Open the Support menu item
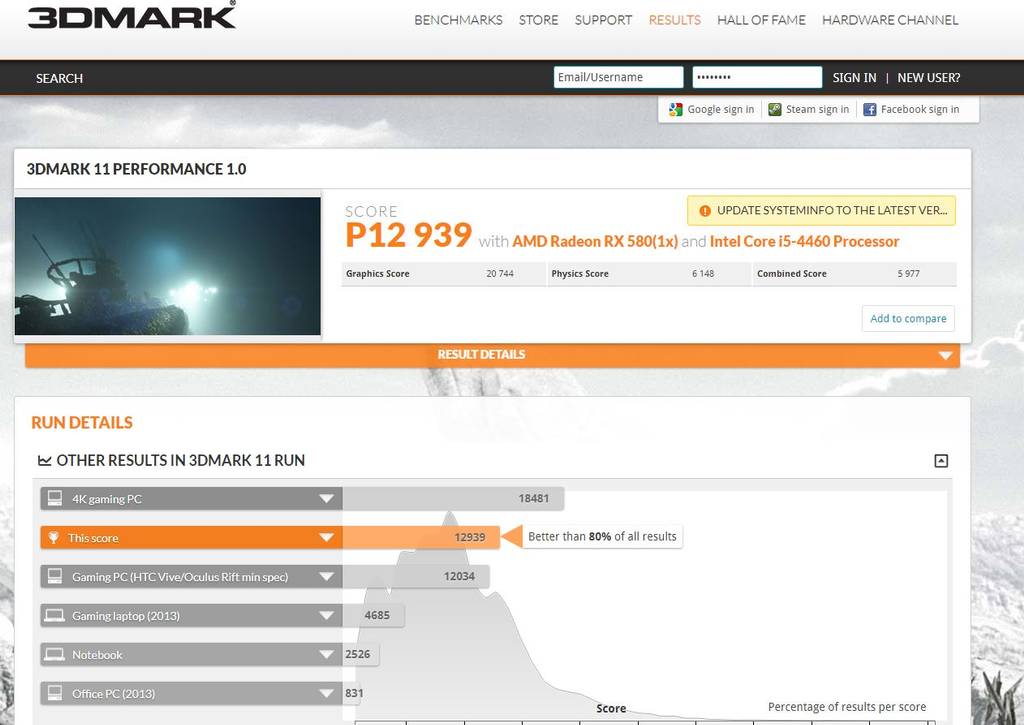The image size is (1024, 725). (603, 20)
